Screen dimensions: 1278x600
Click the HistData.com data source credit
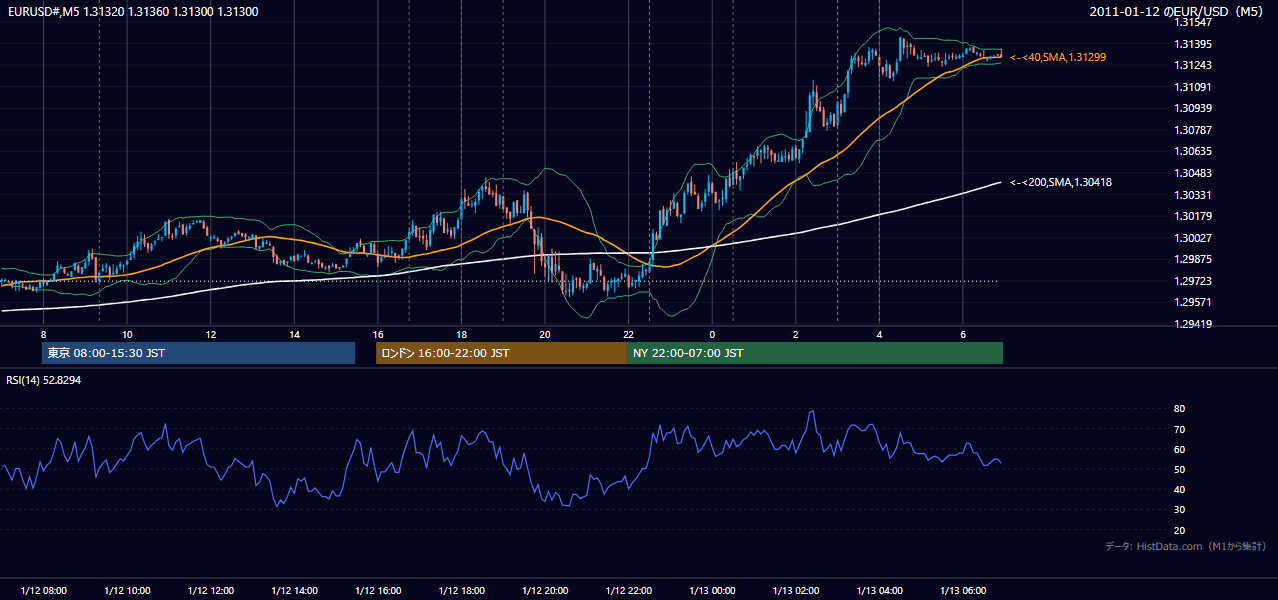point(1186,547)
